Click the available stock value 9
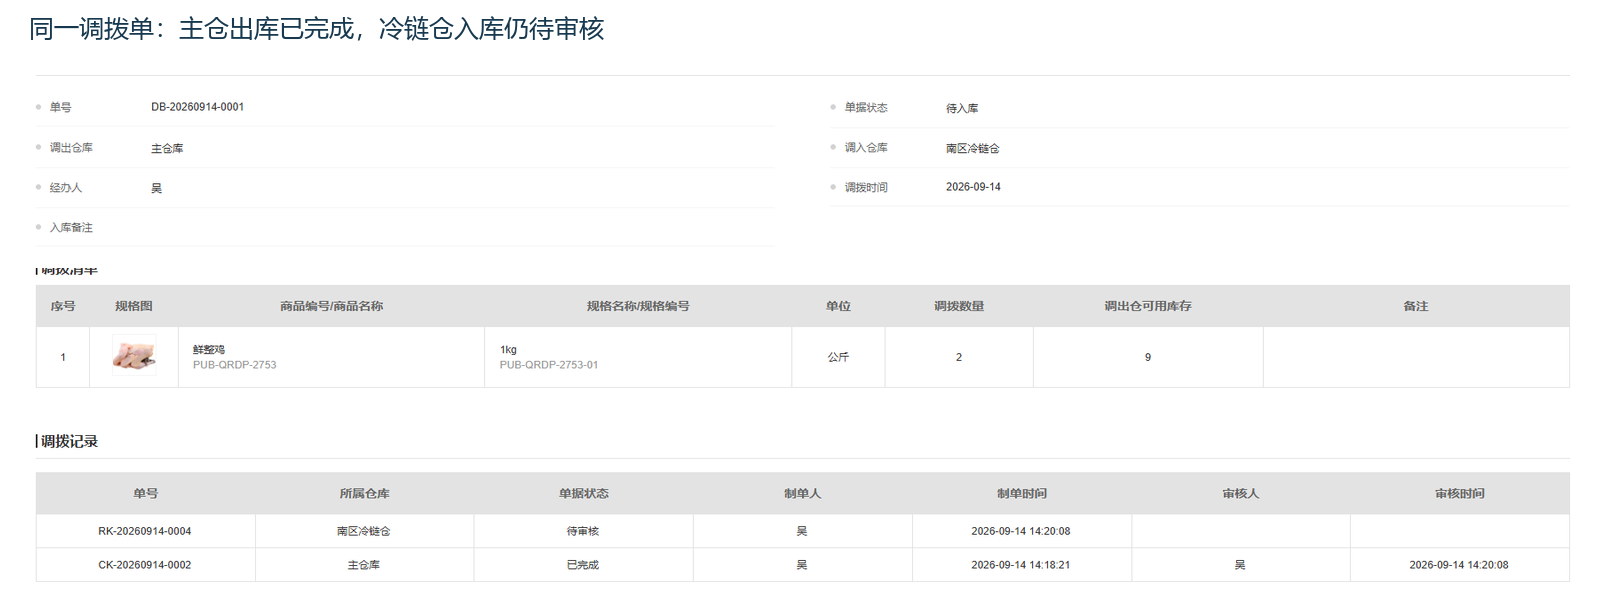Viewport: 1600px width, 605px height. 1148,357
